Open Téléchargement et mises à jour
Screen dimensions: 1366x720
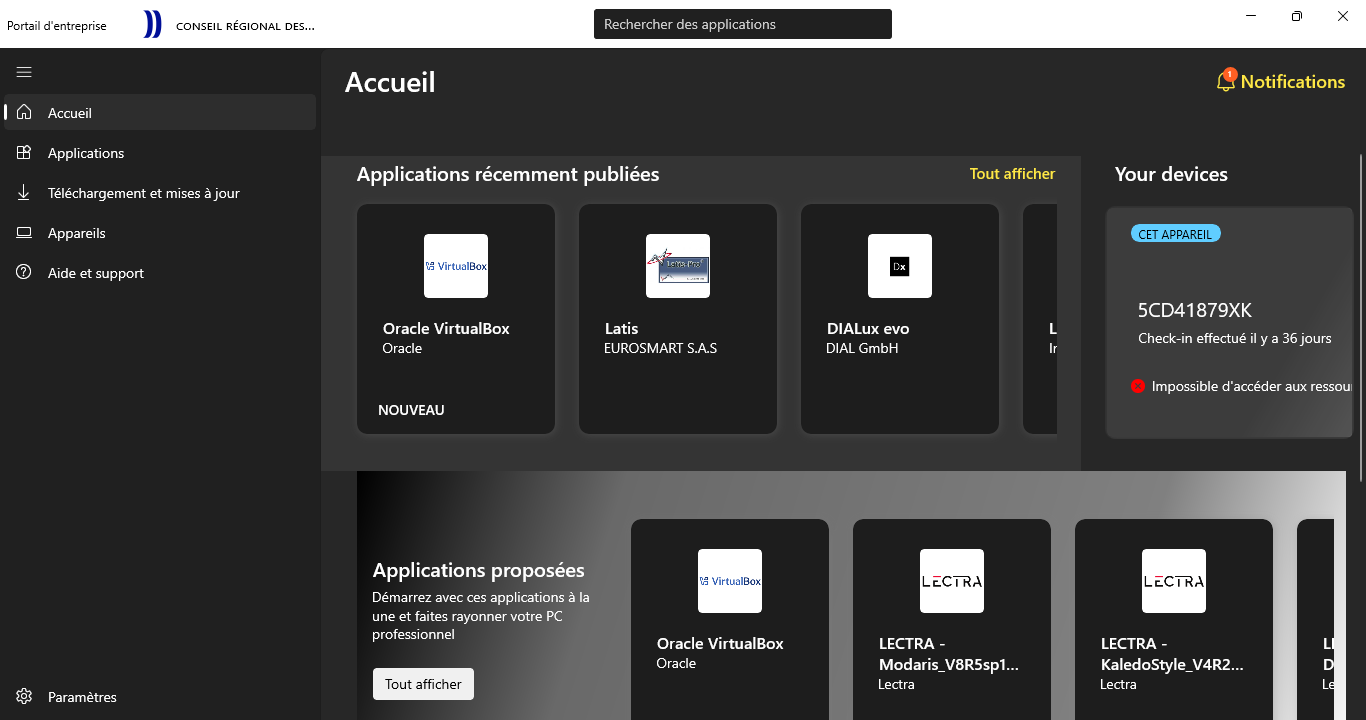tap(143, 193)
